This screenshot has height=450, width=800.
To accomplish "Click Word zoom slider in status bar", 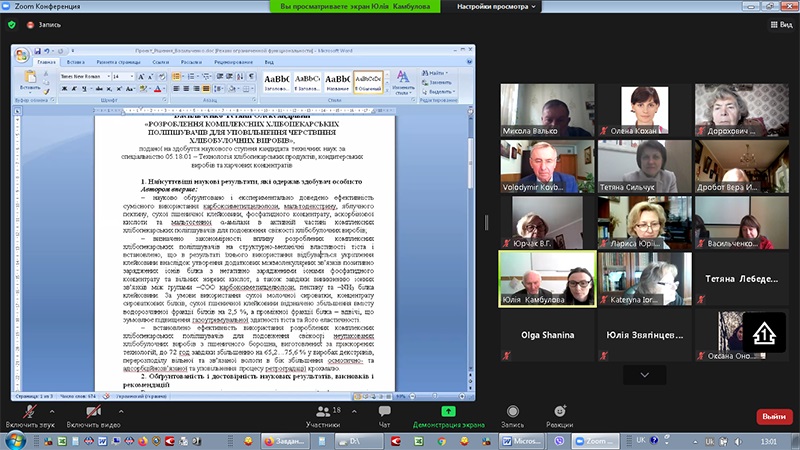I will (x=437, y=396).
